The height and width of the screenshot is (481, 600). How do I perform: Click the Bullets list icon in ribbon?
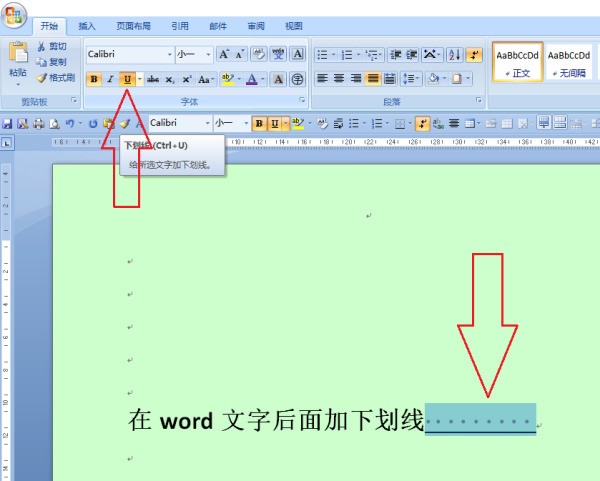[x=322, y=55]
